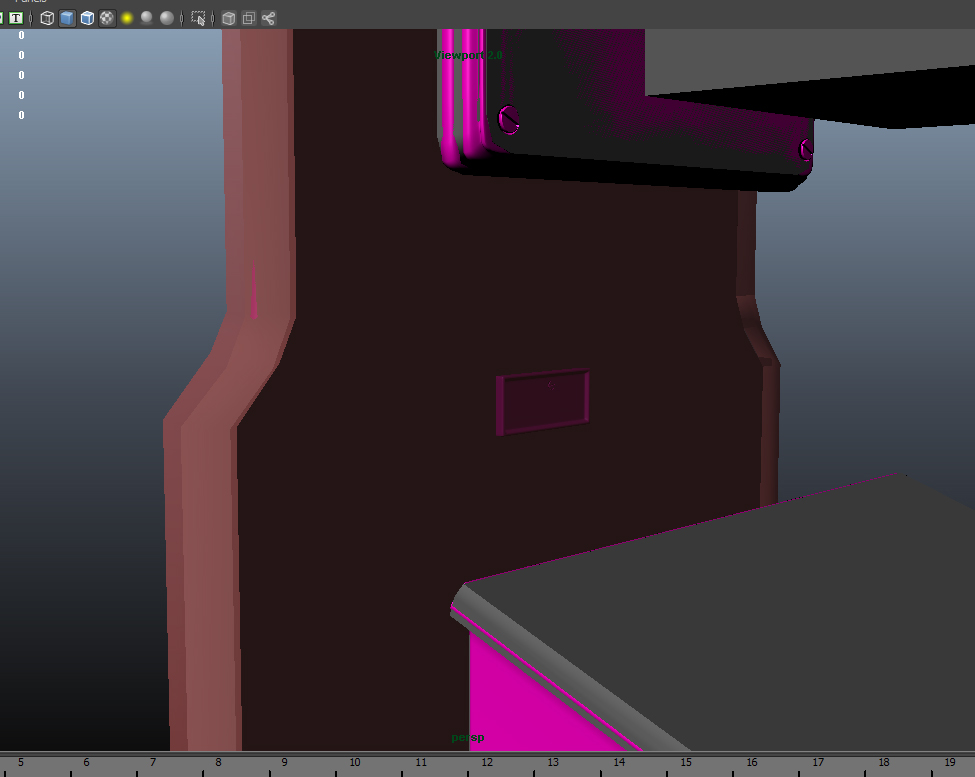Screen dimensions: 975x777
Task: Toggle X-Ray Active Components icon
Action: click(249, 18)
